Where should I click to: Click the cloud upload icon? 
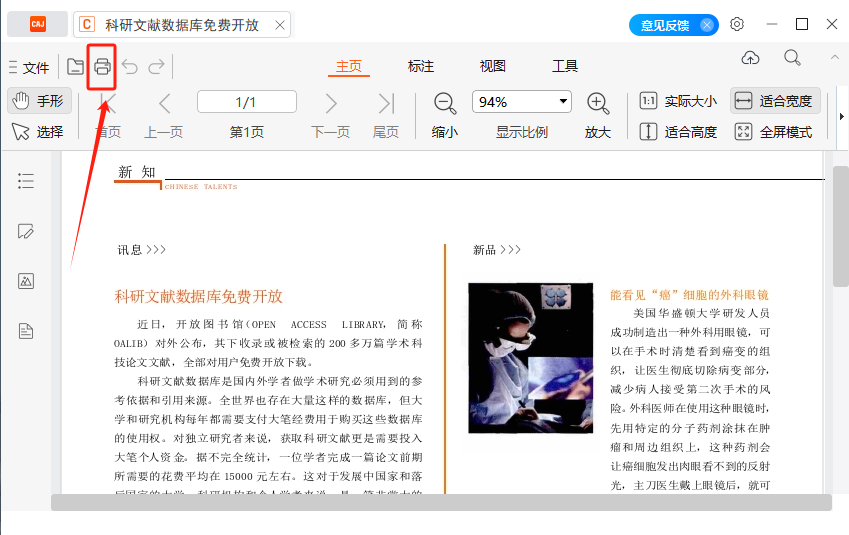pyautogui.click(x=750, y=57)
